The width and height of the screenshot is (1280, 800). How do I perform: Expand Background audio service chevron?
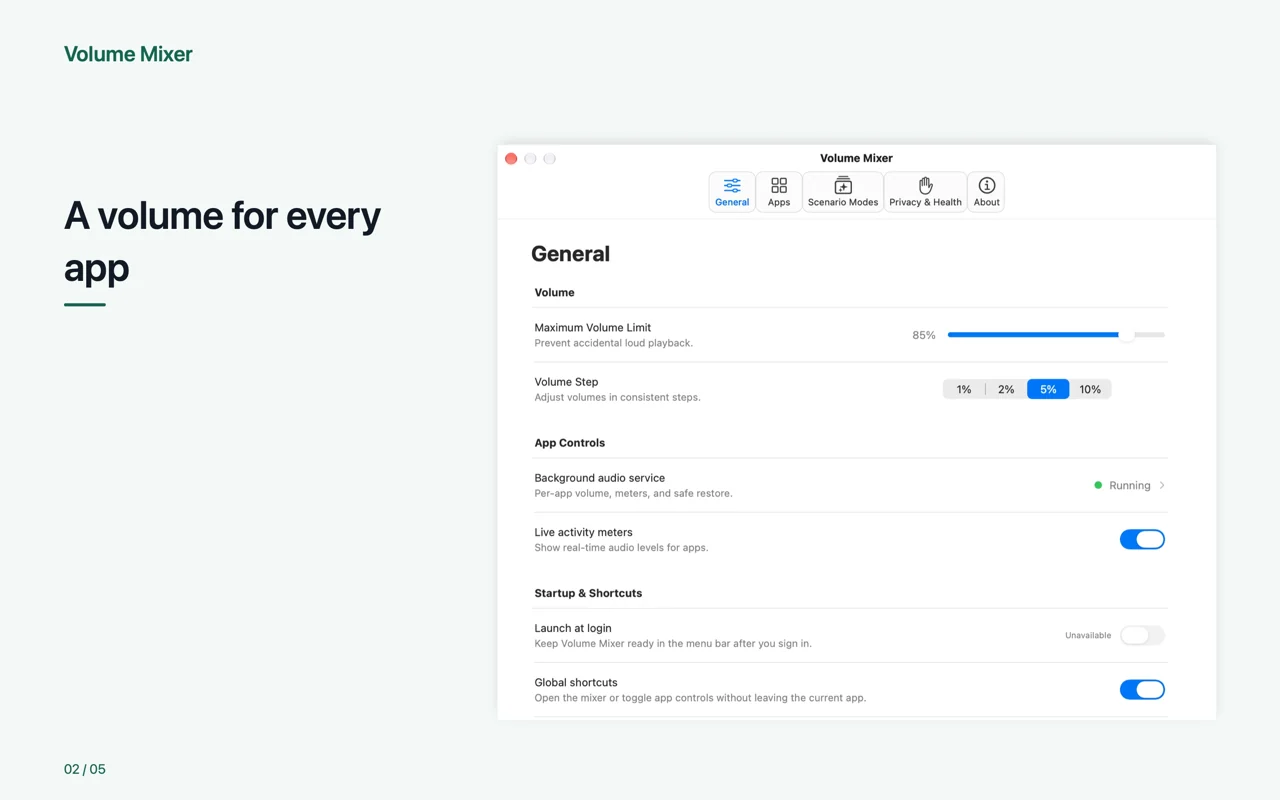pos(1162,485)
